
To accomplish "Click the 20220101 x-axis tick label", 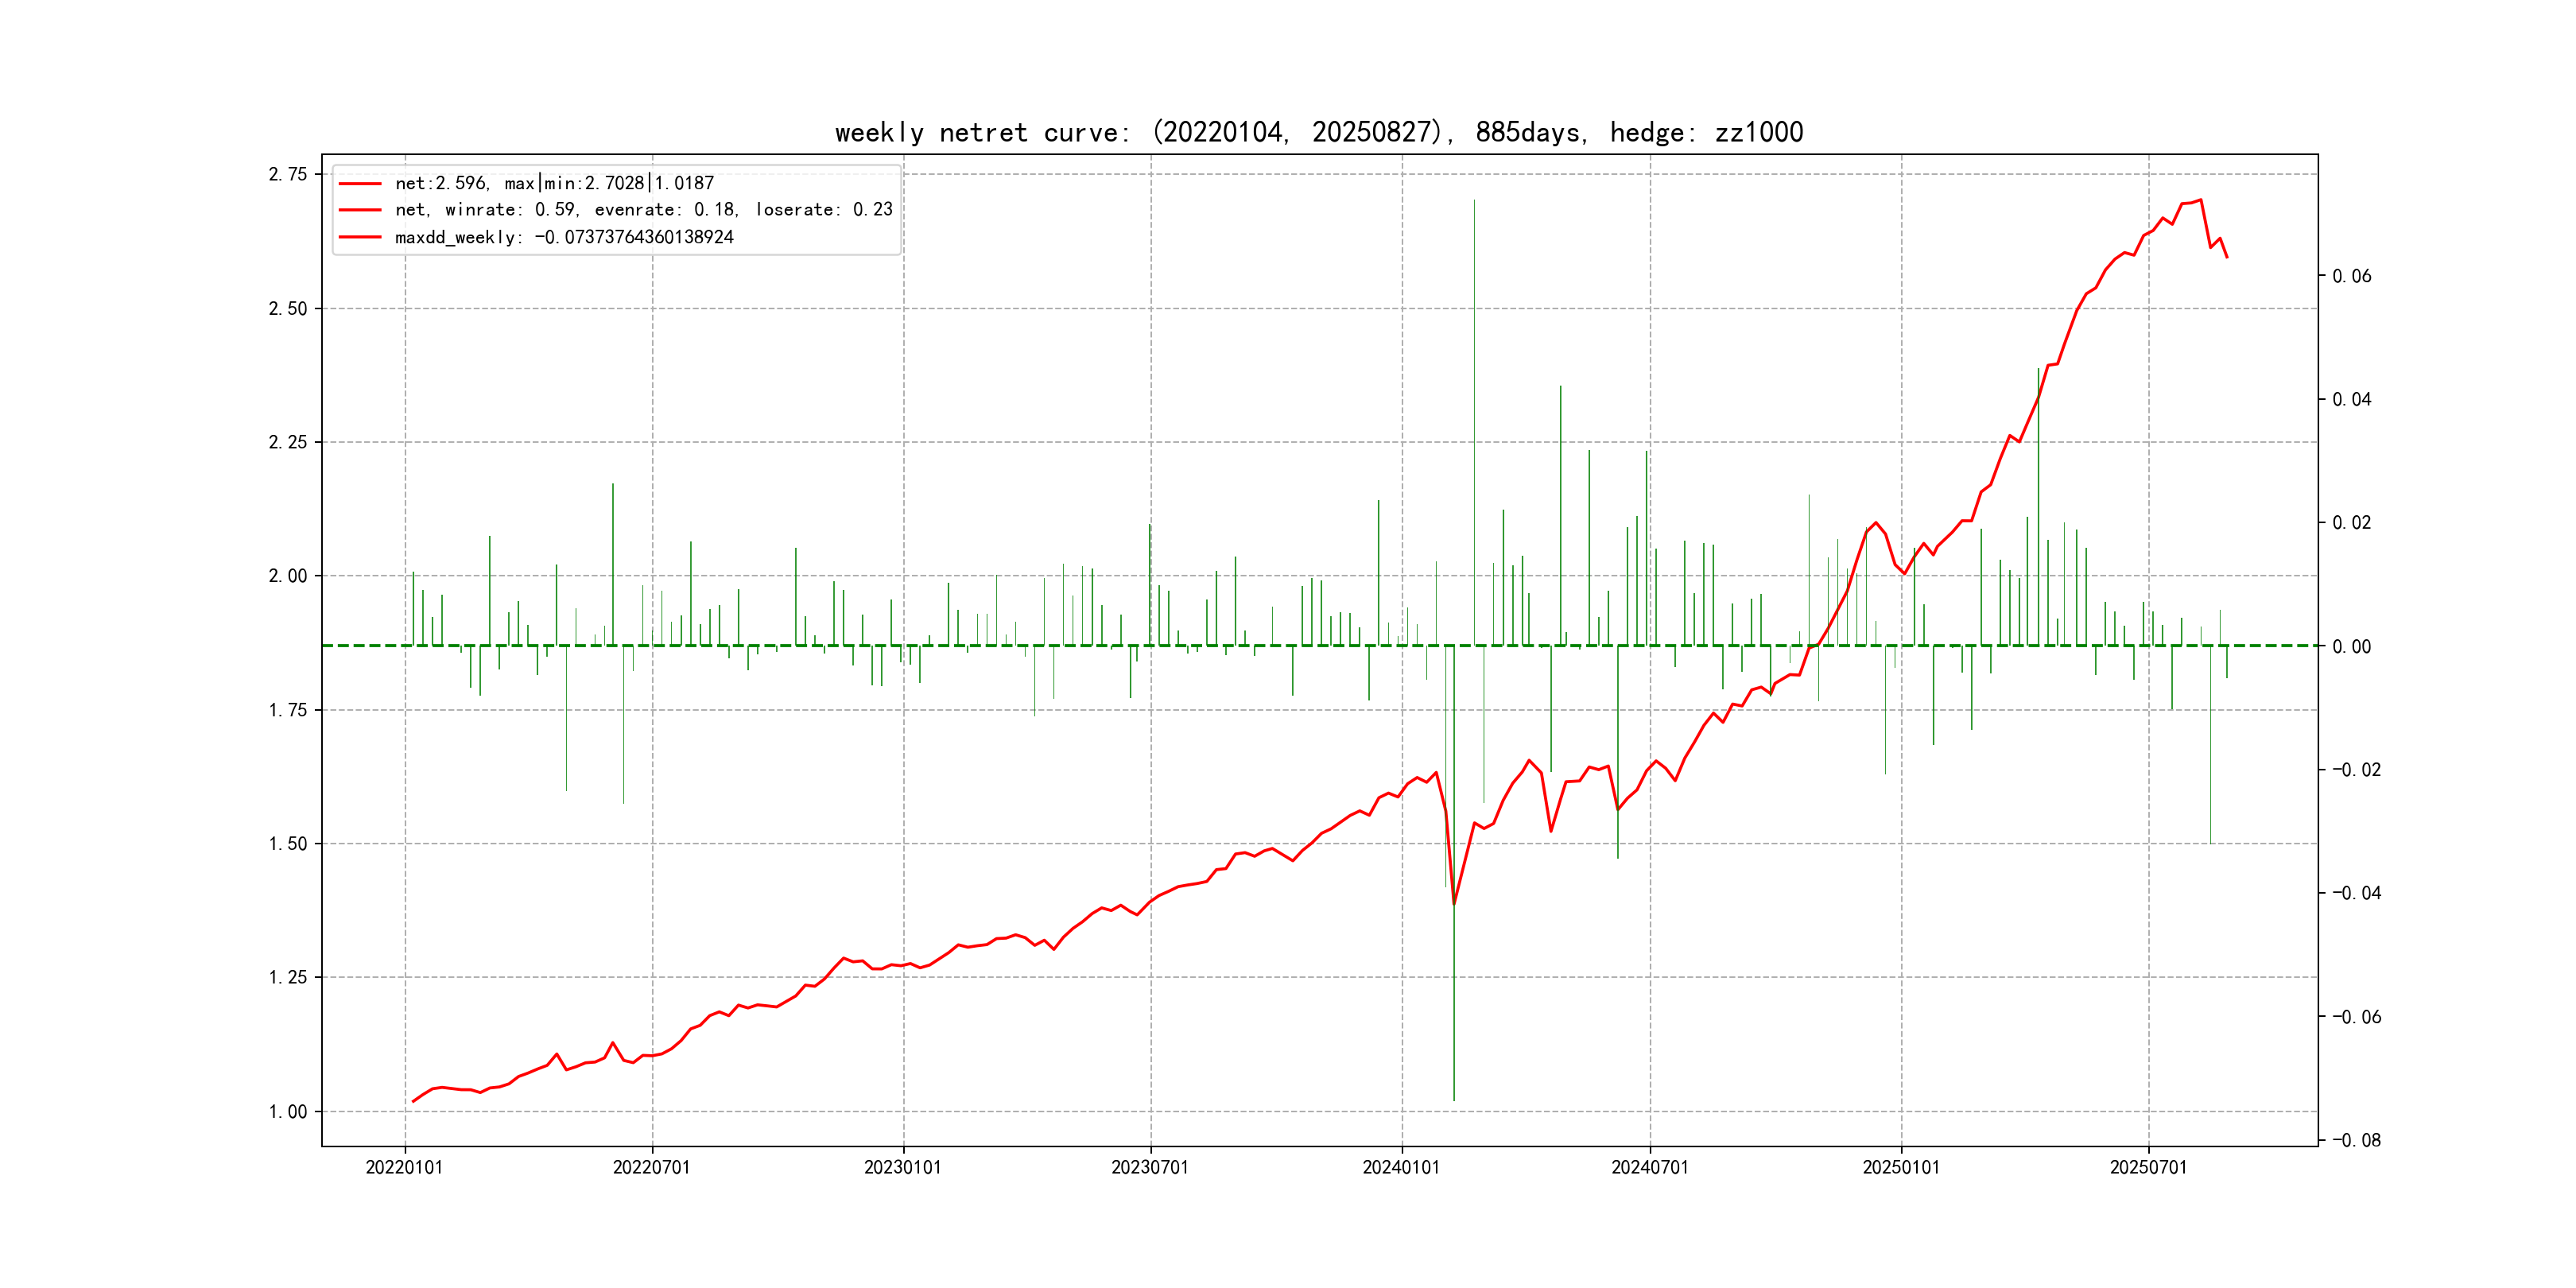I will [404, 1167].
